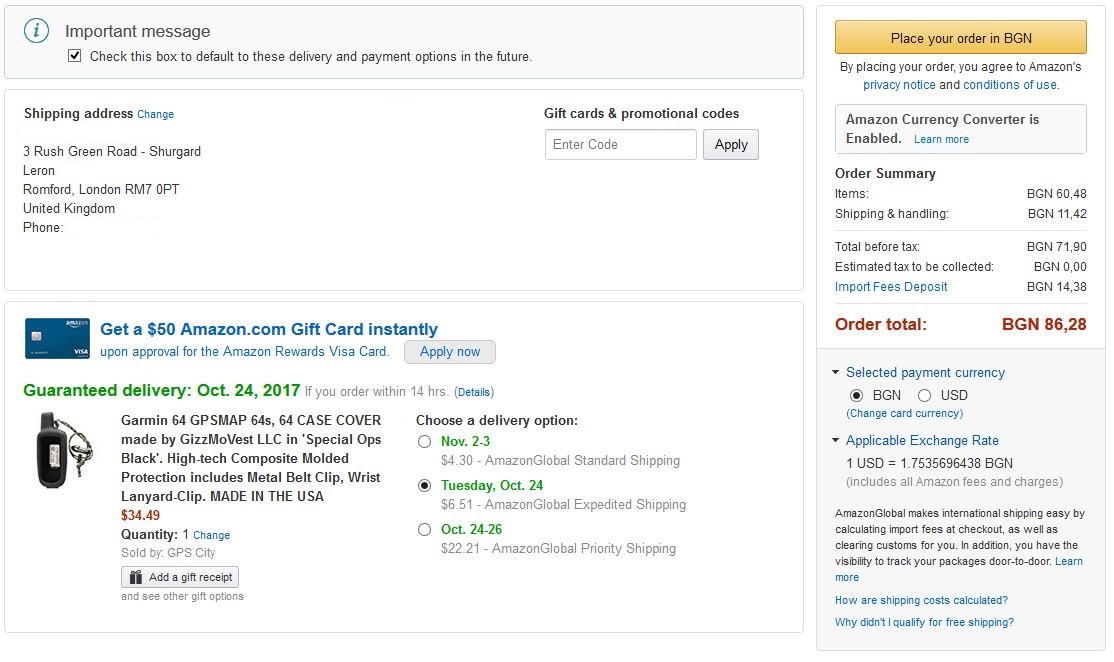1114x662 pixels.
Task: Open the Garmin case cover product thumbnail
Action: pyautogui.click(x=62, y=449)
